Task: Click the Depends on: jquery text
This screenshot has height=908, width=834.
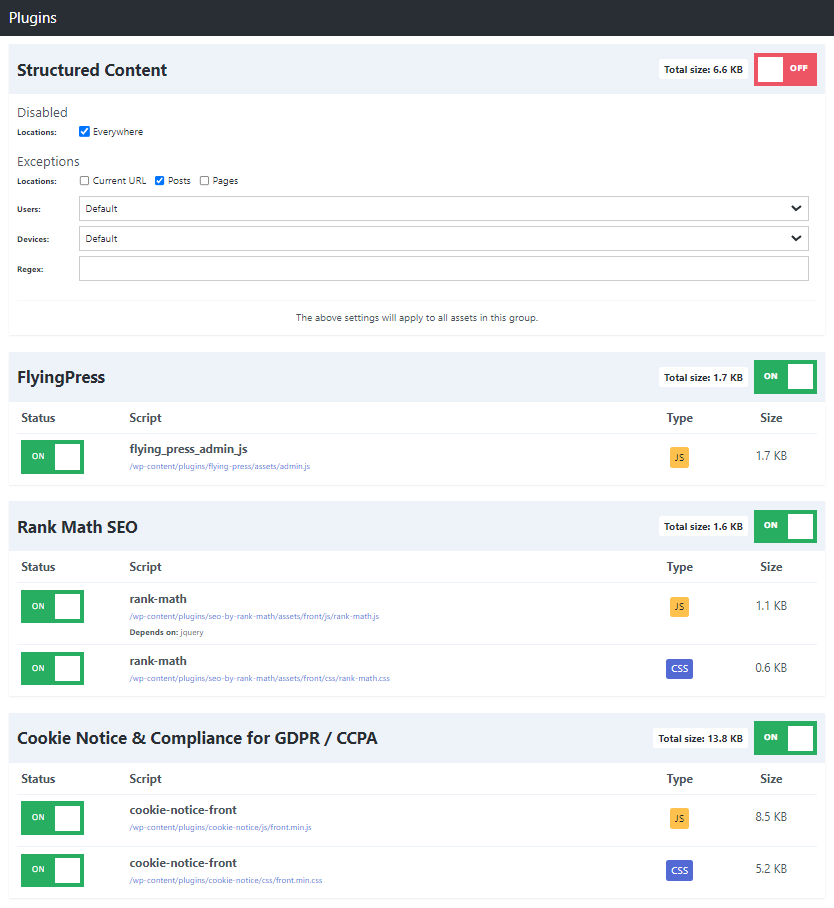Action: click(x=166, y=632)
